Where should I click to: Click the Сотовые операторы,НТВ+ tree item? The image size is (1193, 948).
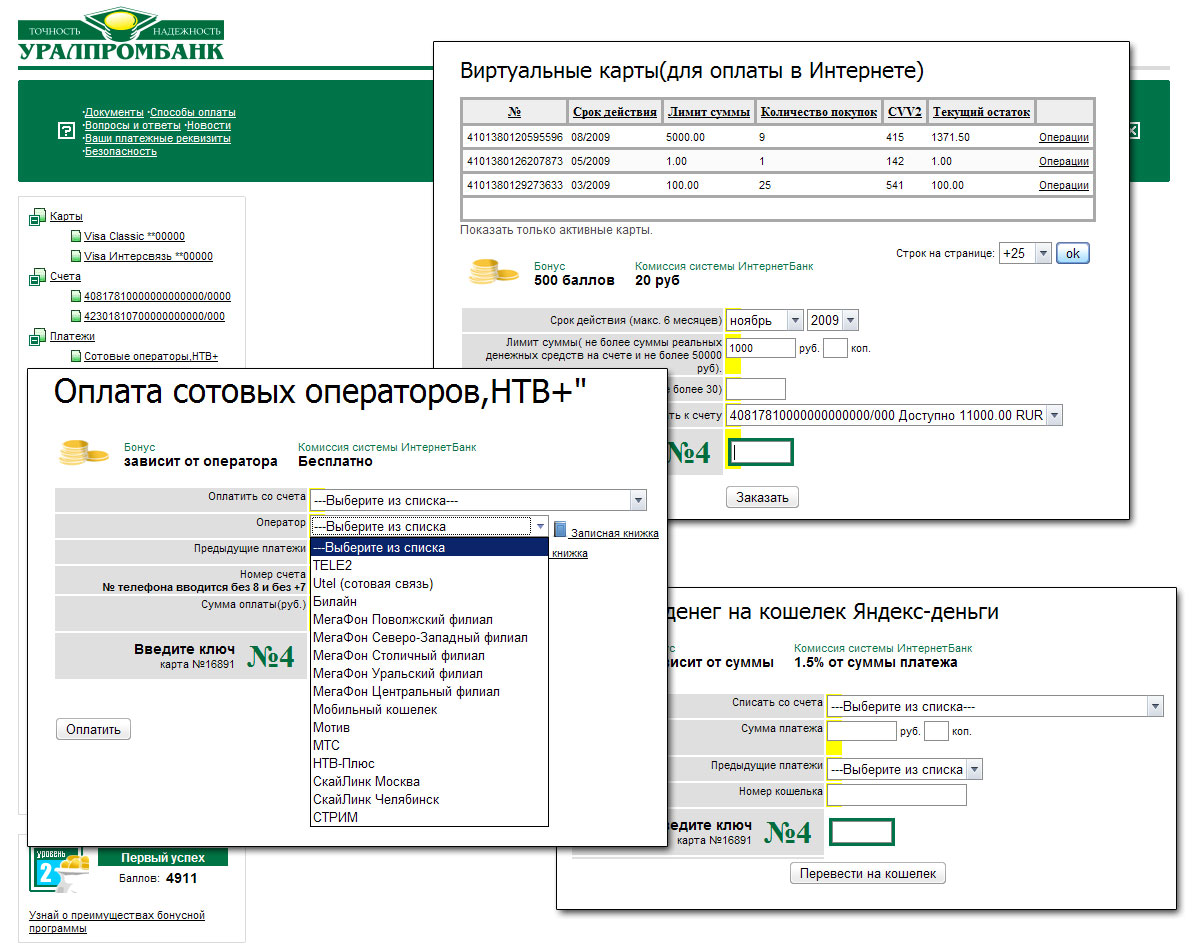[151, 356]
